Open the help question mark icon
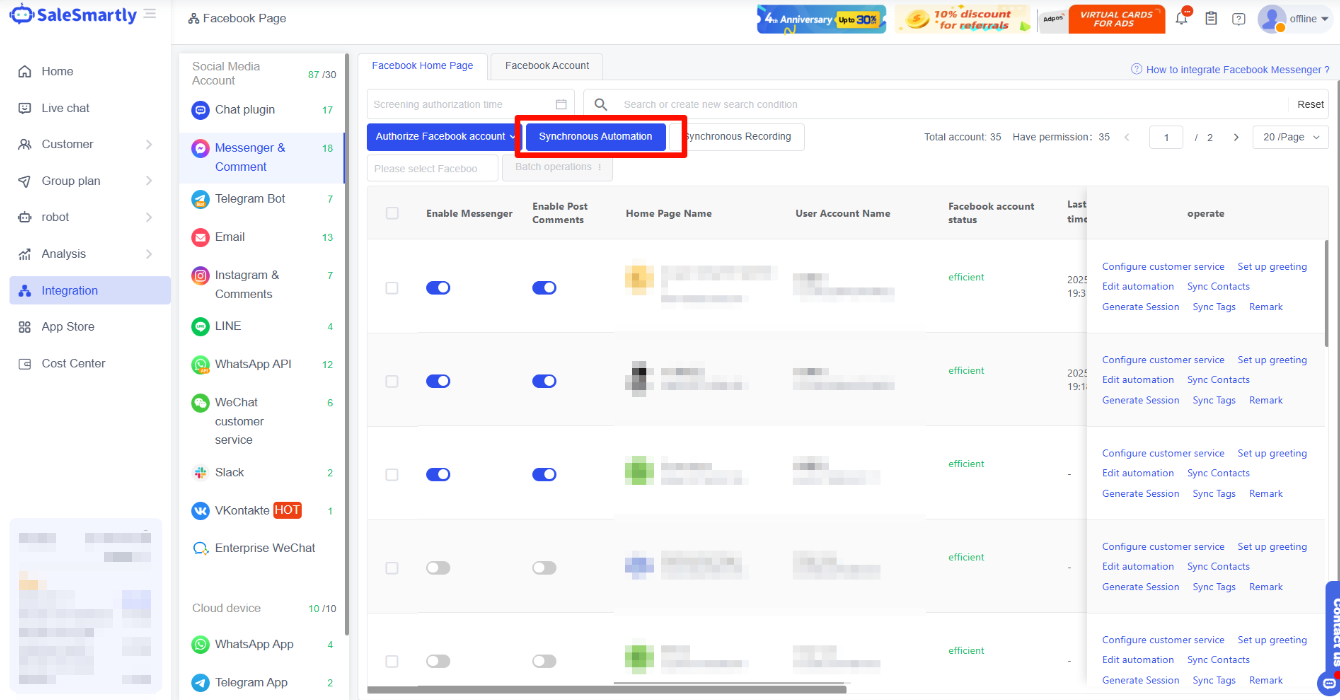The image size is (1340, 700). [x=1239, y=19]
